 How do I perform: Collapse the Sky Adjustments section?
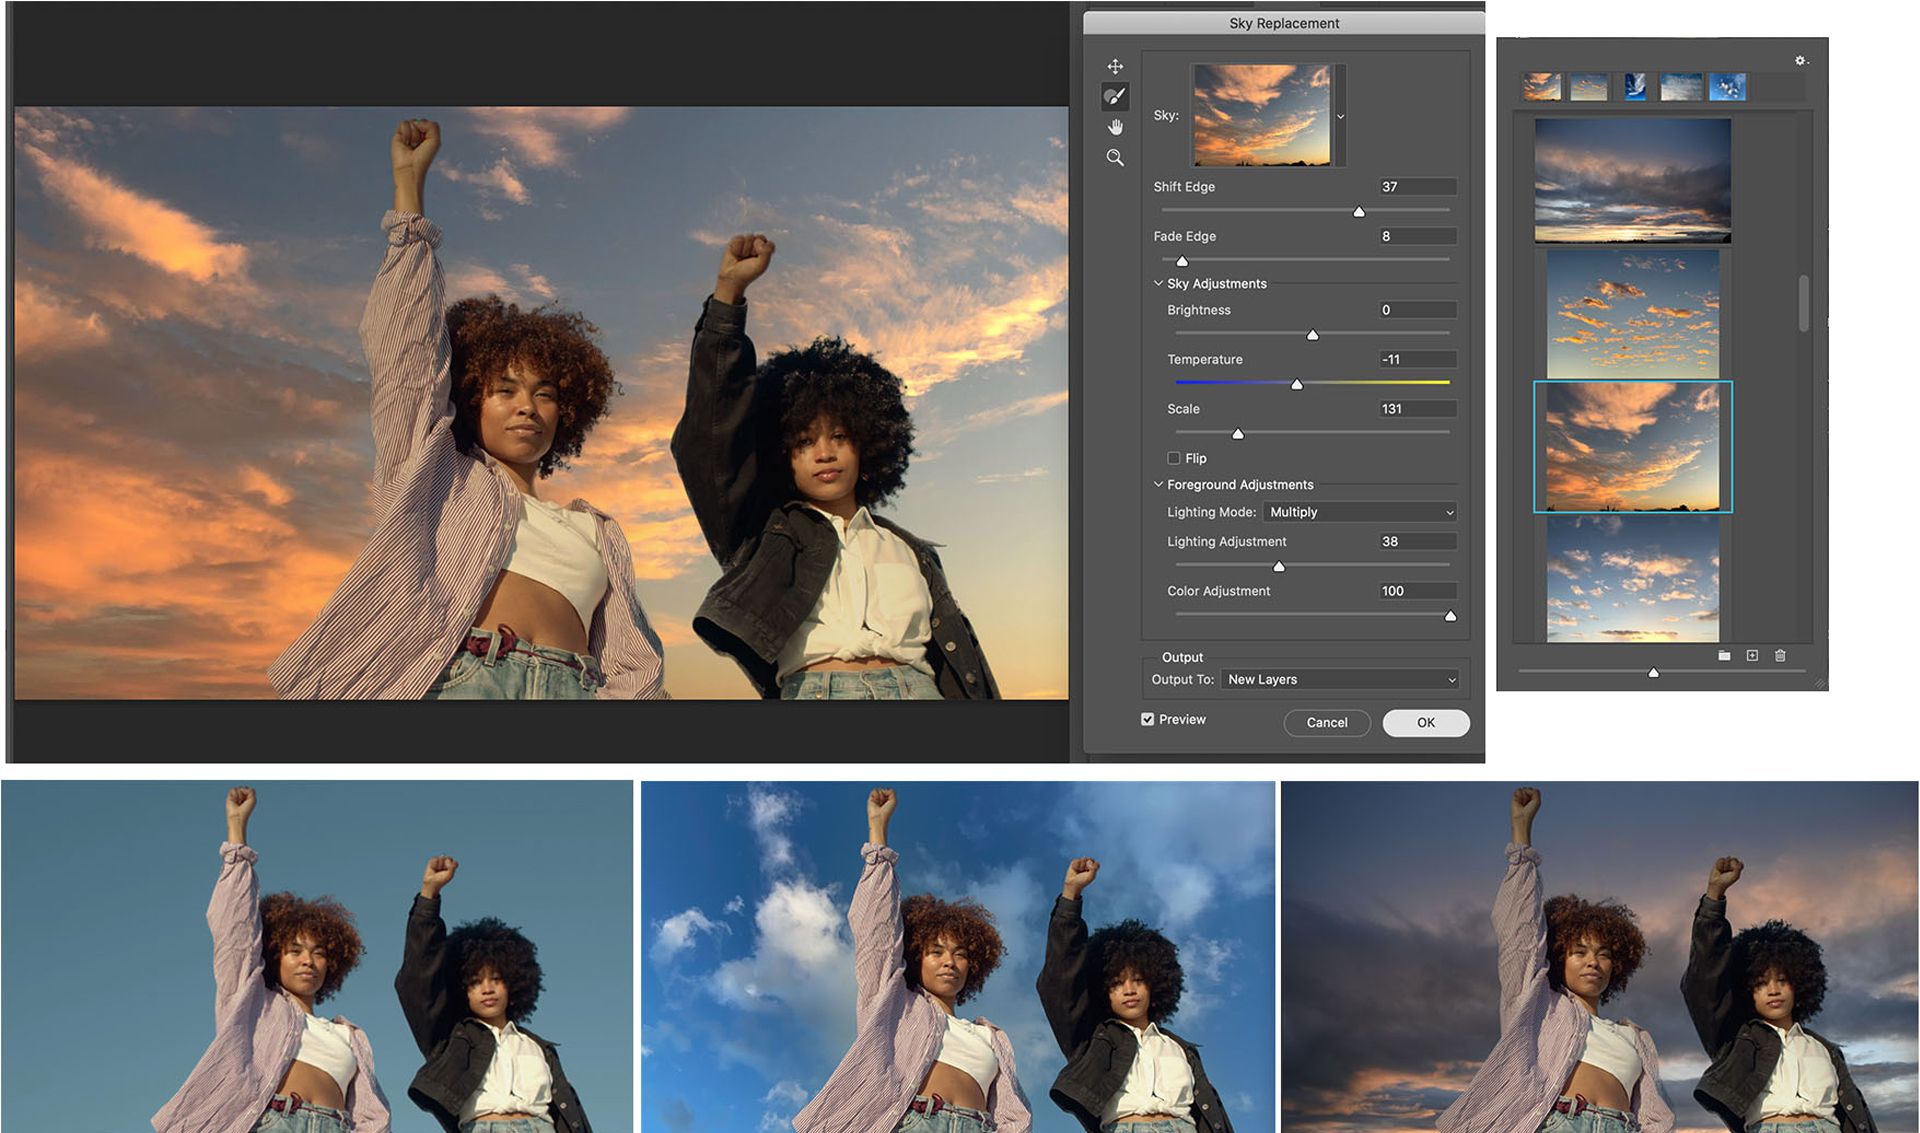click(1157, 283)
